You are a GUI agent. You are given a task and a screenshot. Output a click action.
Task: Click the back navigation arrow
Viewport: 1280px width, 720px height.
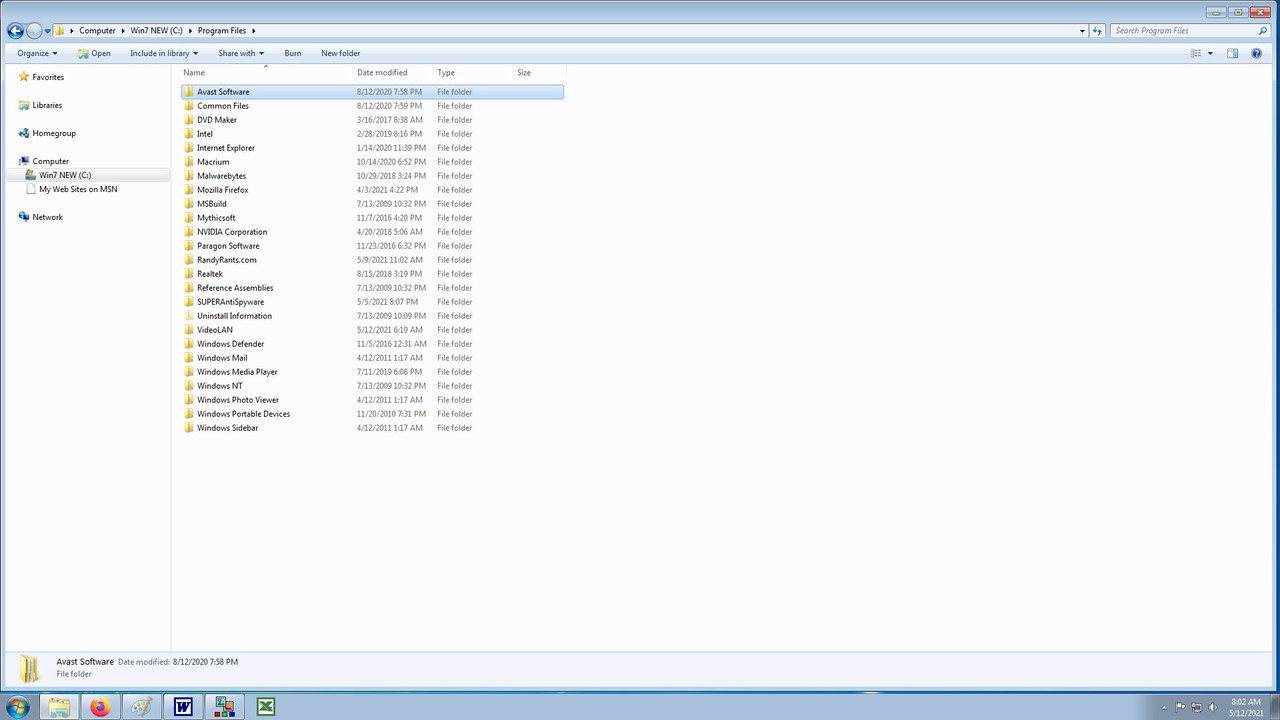pos(15,31)
